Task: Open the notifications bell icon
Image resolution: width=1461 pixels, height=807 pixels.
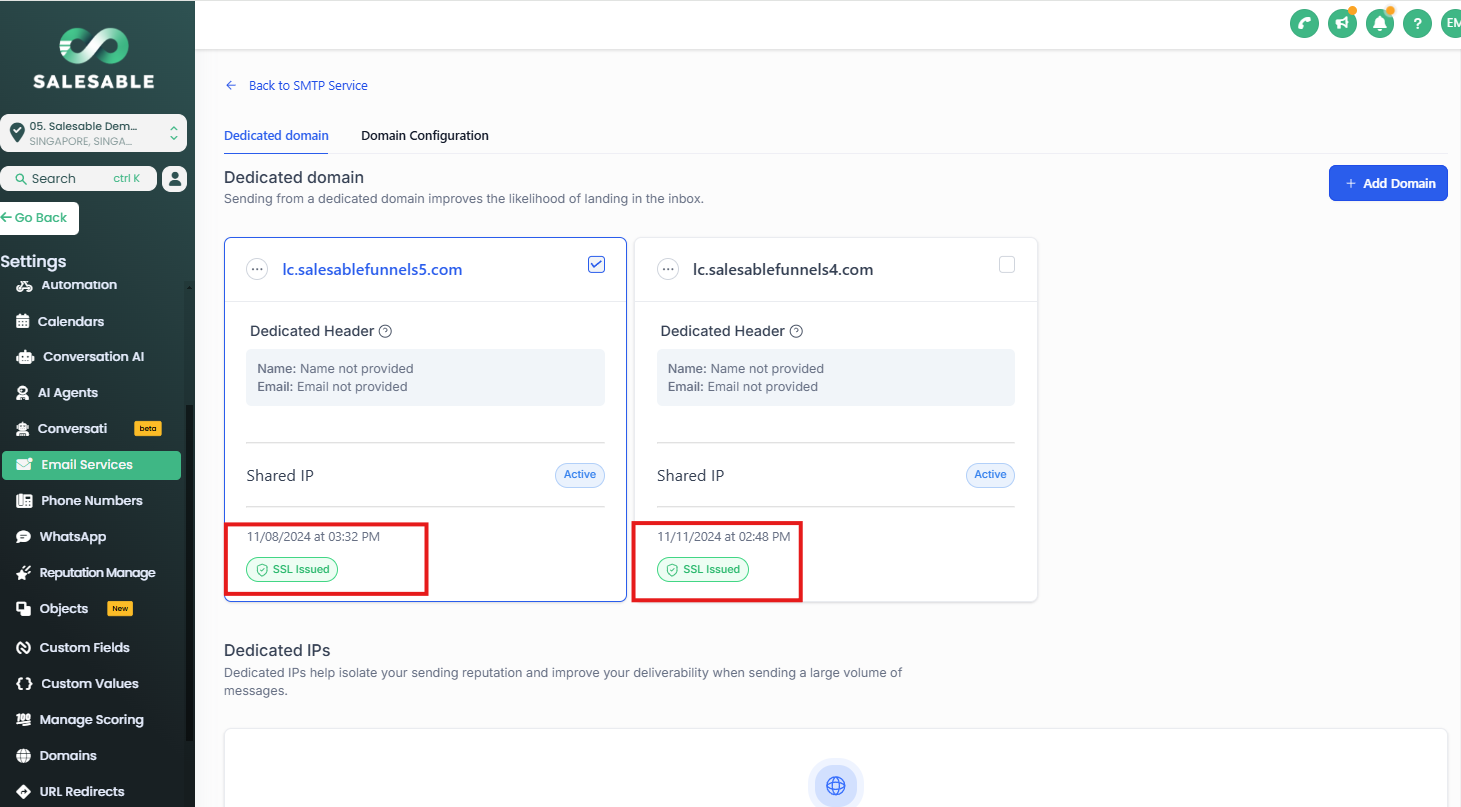Action: [1380, 23]
